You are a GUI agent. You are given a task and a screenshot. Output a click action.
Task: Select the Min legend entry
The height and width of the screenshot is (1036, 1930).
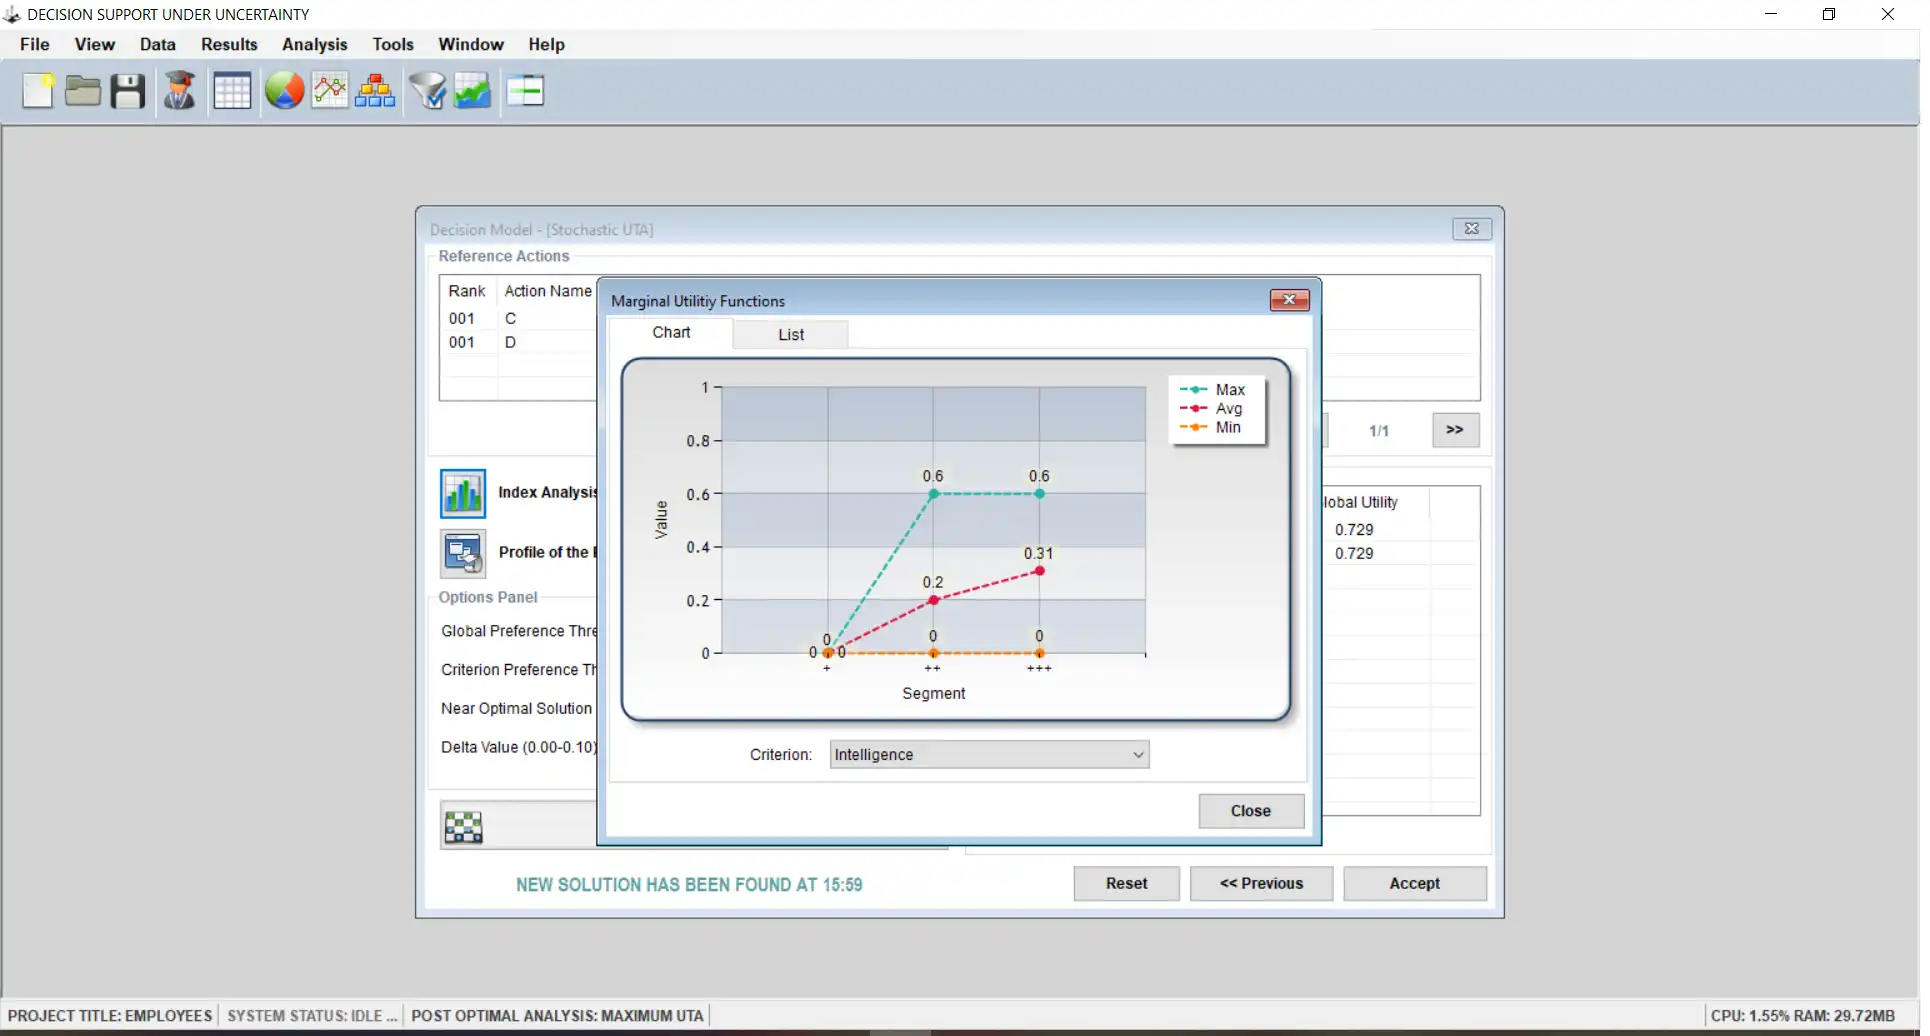click(1210, 428)
